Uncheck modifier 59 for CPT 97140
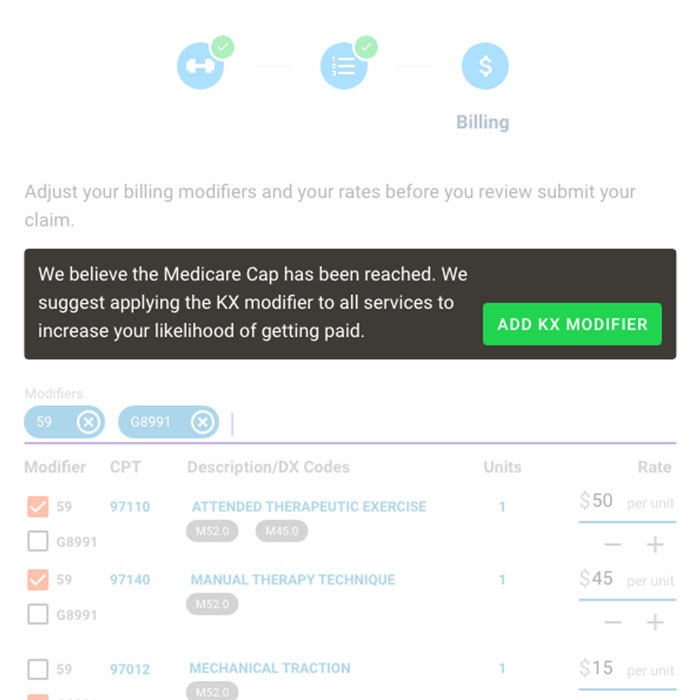This screenshot has width=700, height=700. [x=38, y=580]
